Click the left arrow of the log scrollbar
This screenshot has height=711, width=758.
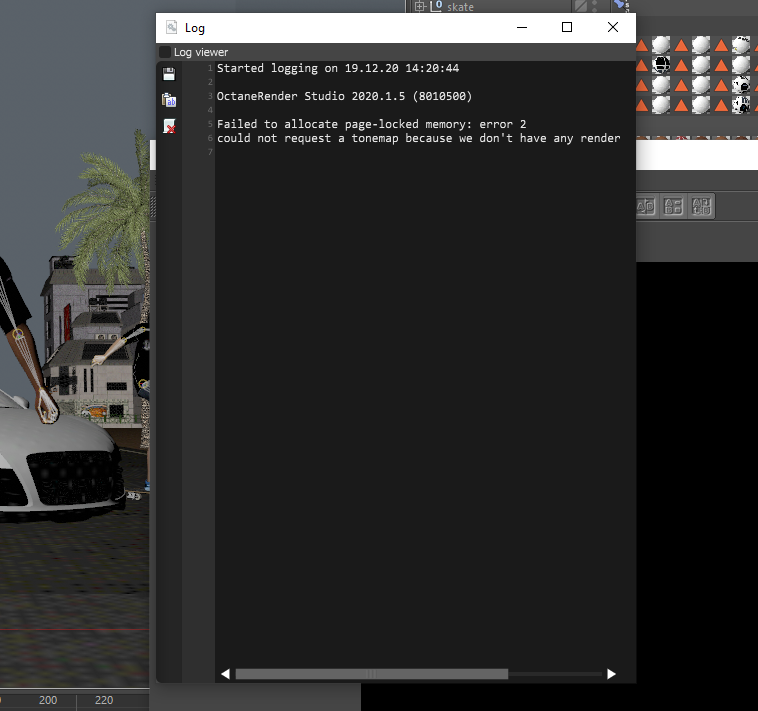(225, 674)
